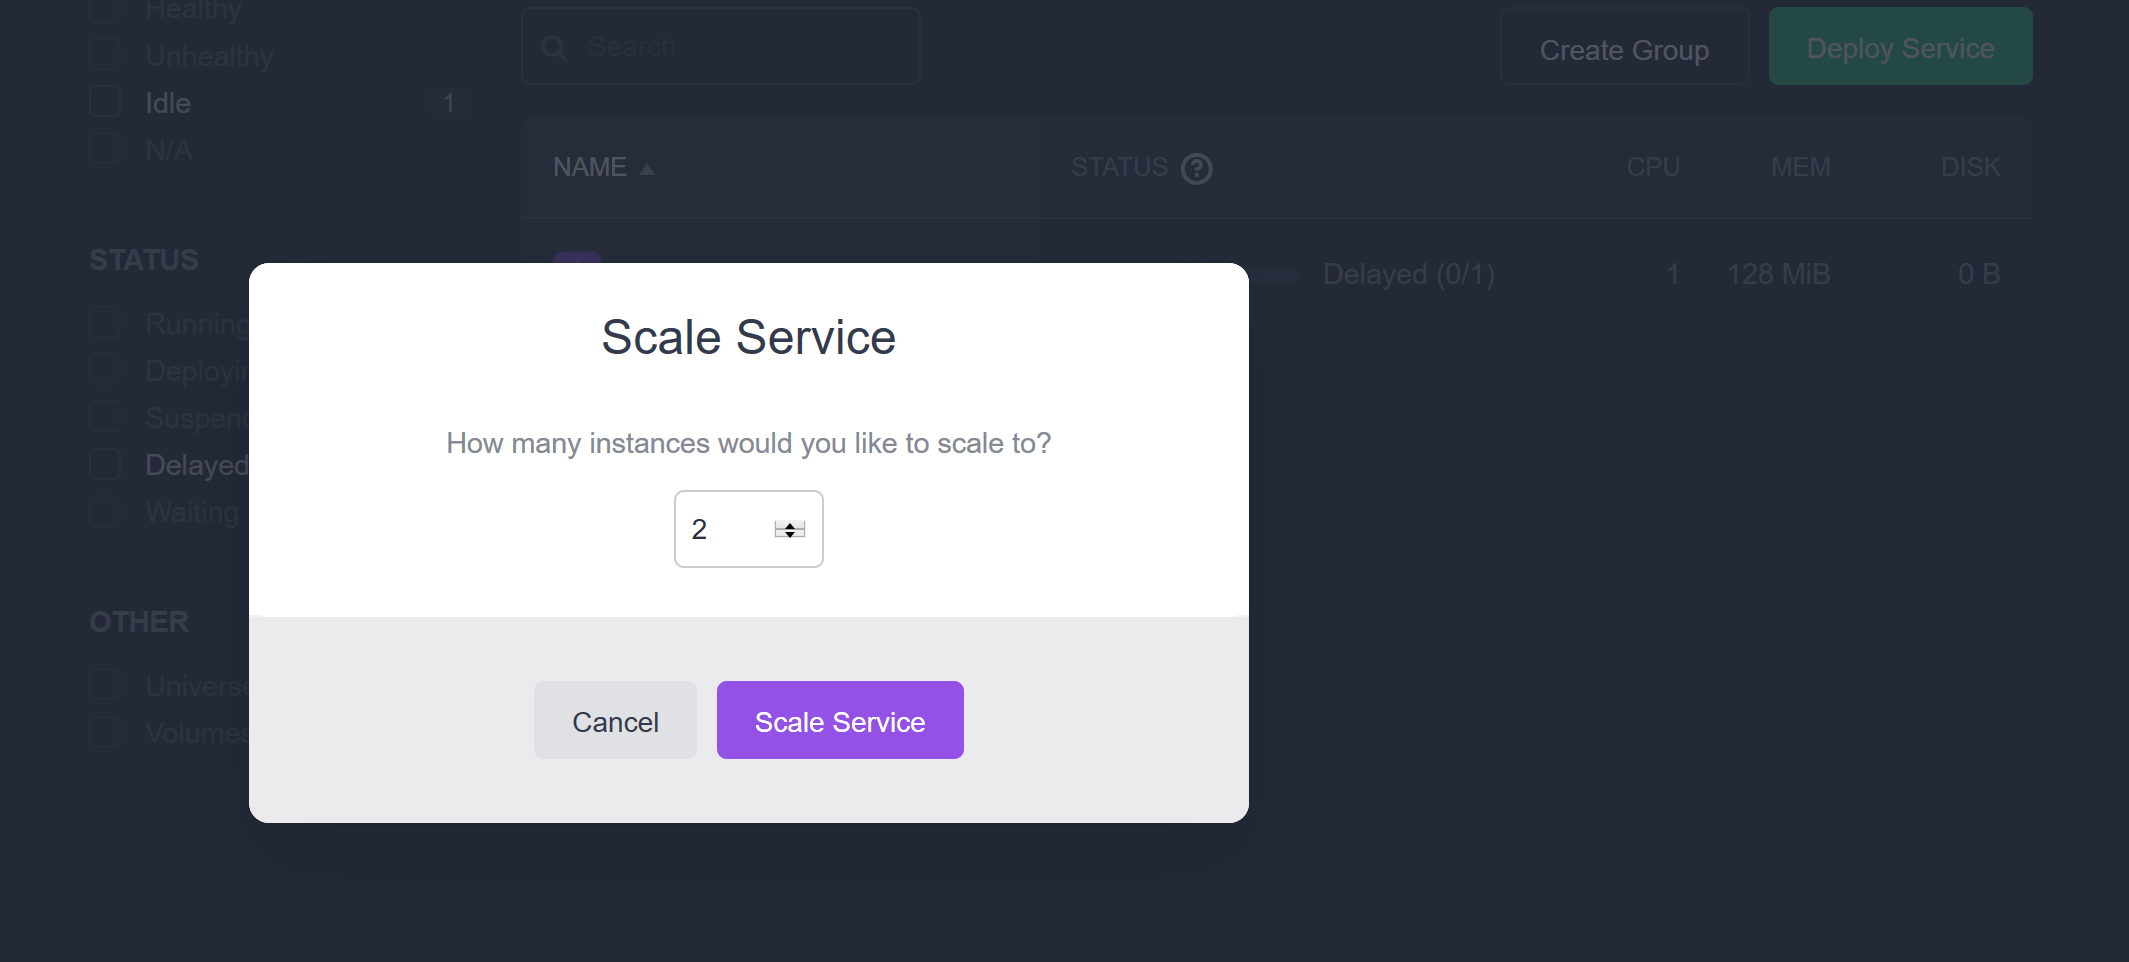Toggle the Running status checkbox
2129x962 pixels.
click(105, 323)
